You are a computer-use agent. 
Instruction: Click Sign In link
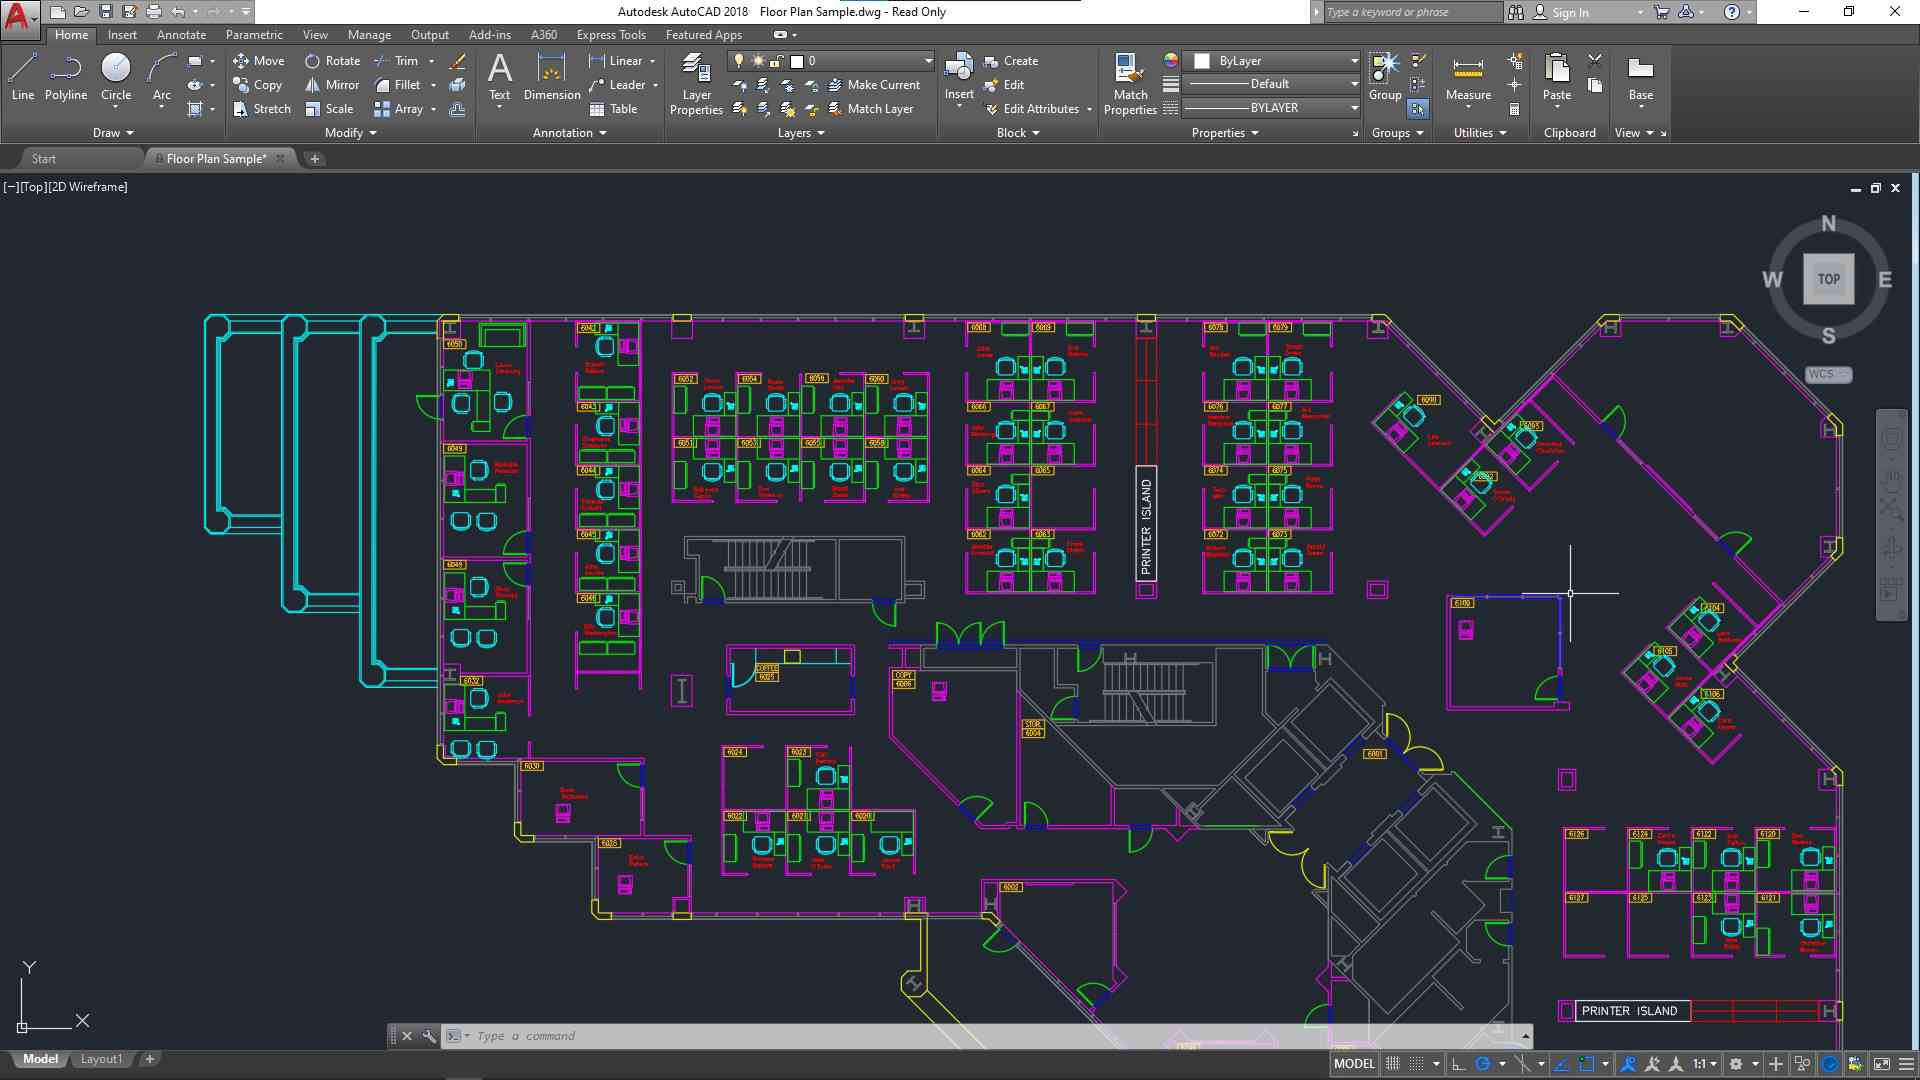pyautogui.click(x=1569, y=13)
